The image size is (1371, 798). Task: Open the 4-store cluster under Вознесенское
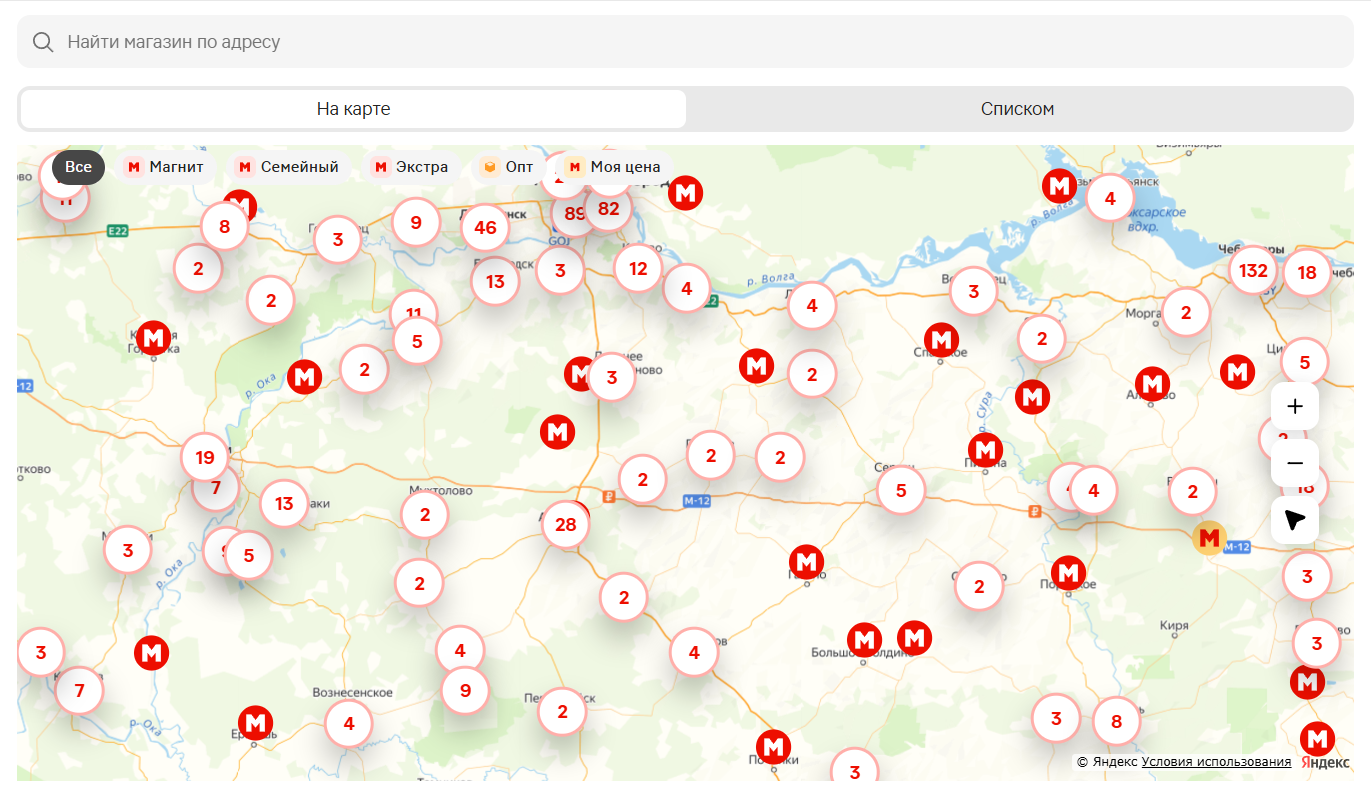click(348, 723)
